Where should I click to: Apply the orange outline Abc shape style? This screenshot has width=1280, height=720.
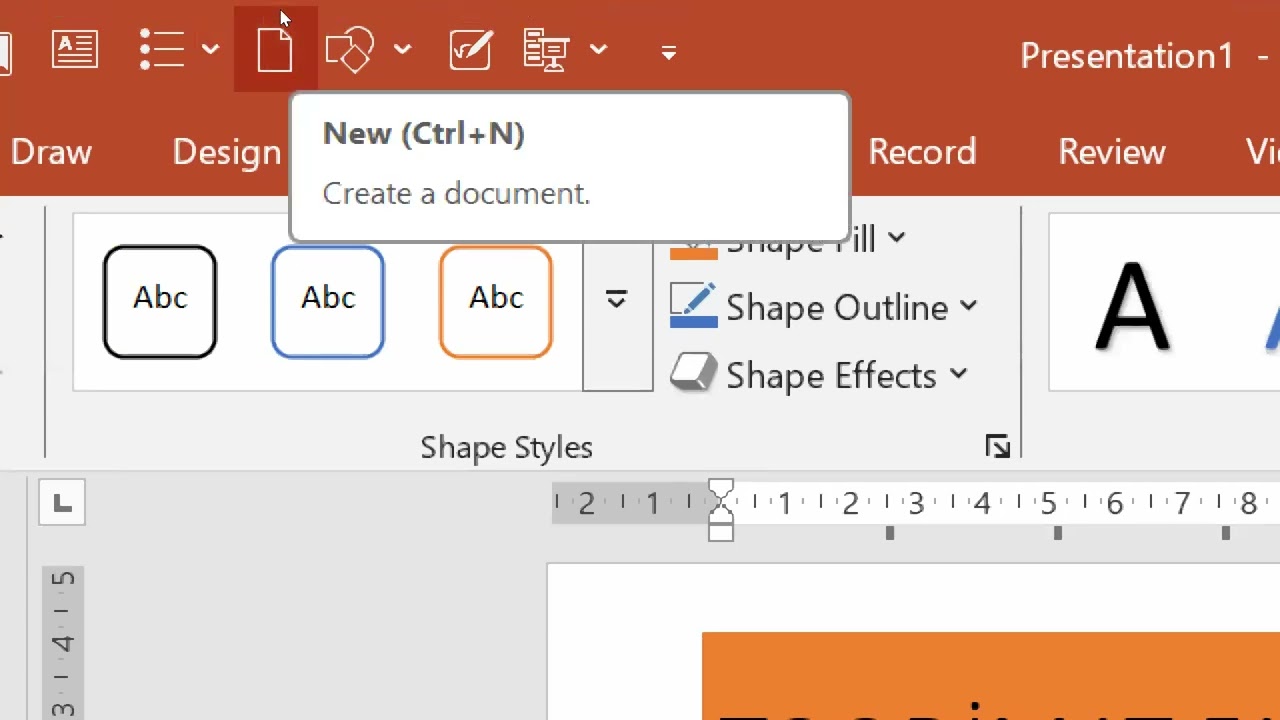coord(496,302)
